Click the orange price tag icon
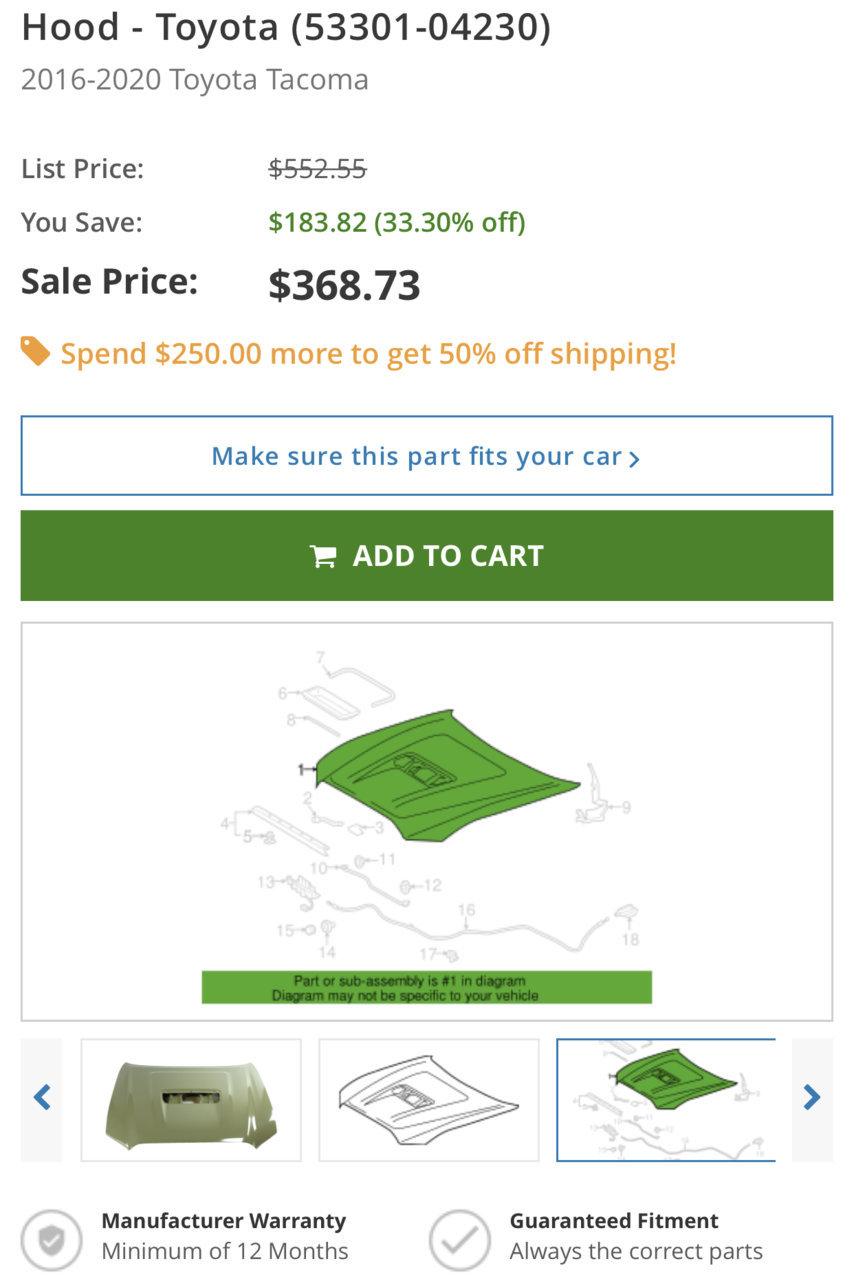 pyautogui.click(x=35, y=351)
